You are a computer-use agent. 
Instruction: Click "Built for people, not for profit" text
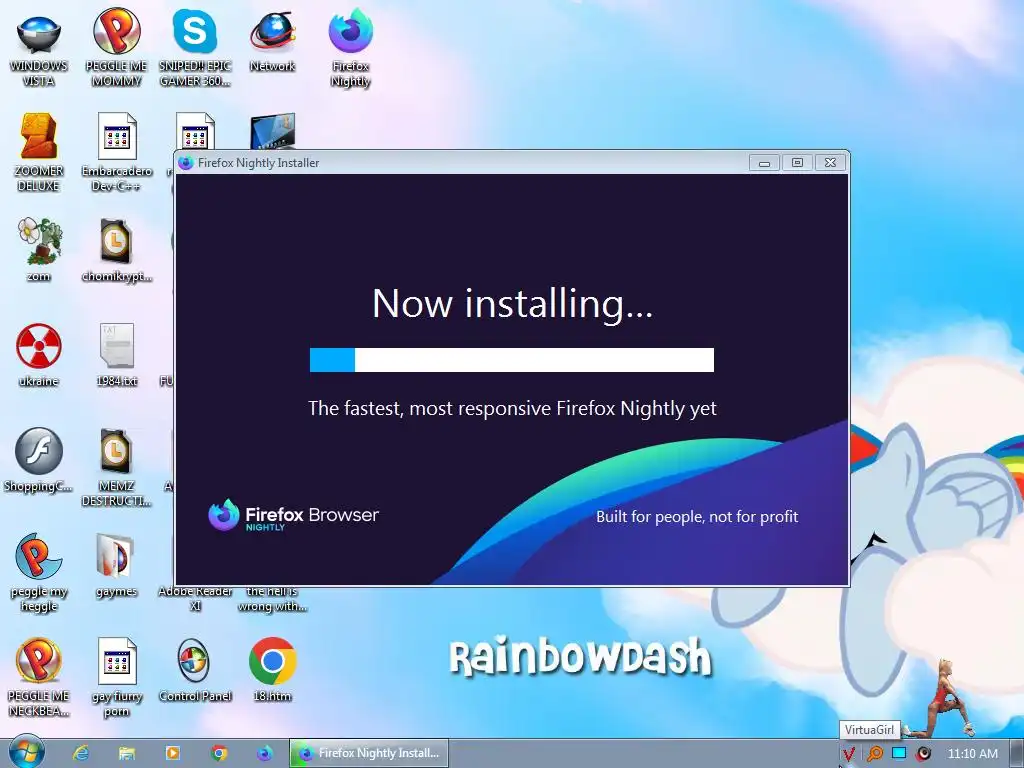coord(697,517)
